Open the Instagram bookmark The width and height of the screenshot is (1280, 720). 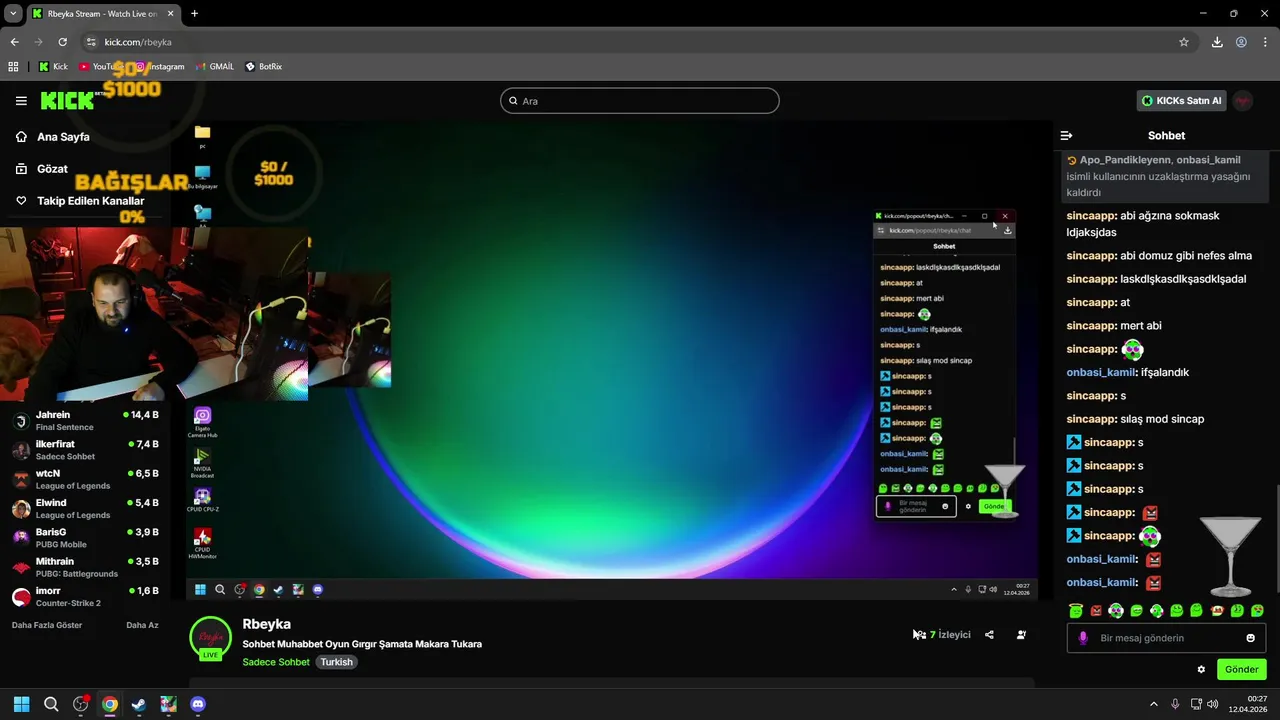pyautogui.click(x=160, y=67)
